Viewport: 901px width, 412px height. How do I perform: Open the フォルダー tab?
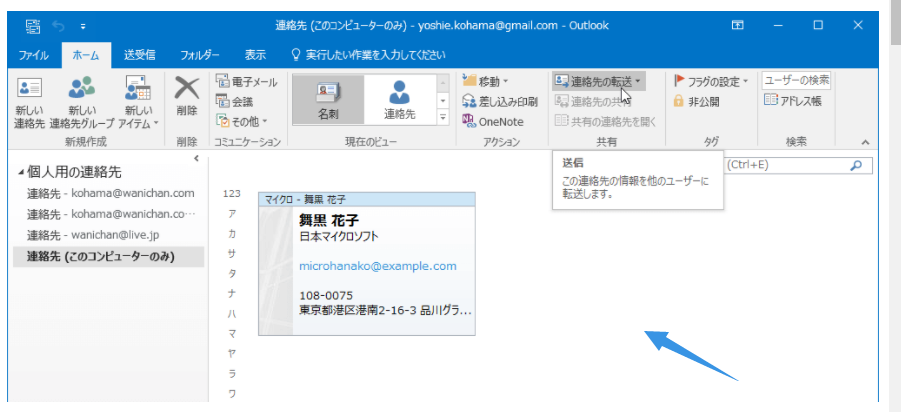[199, 56]
